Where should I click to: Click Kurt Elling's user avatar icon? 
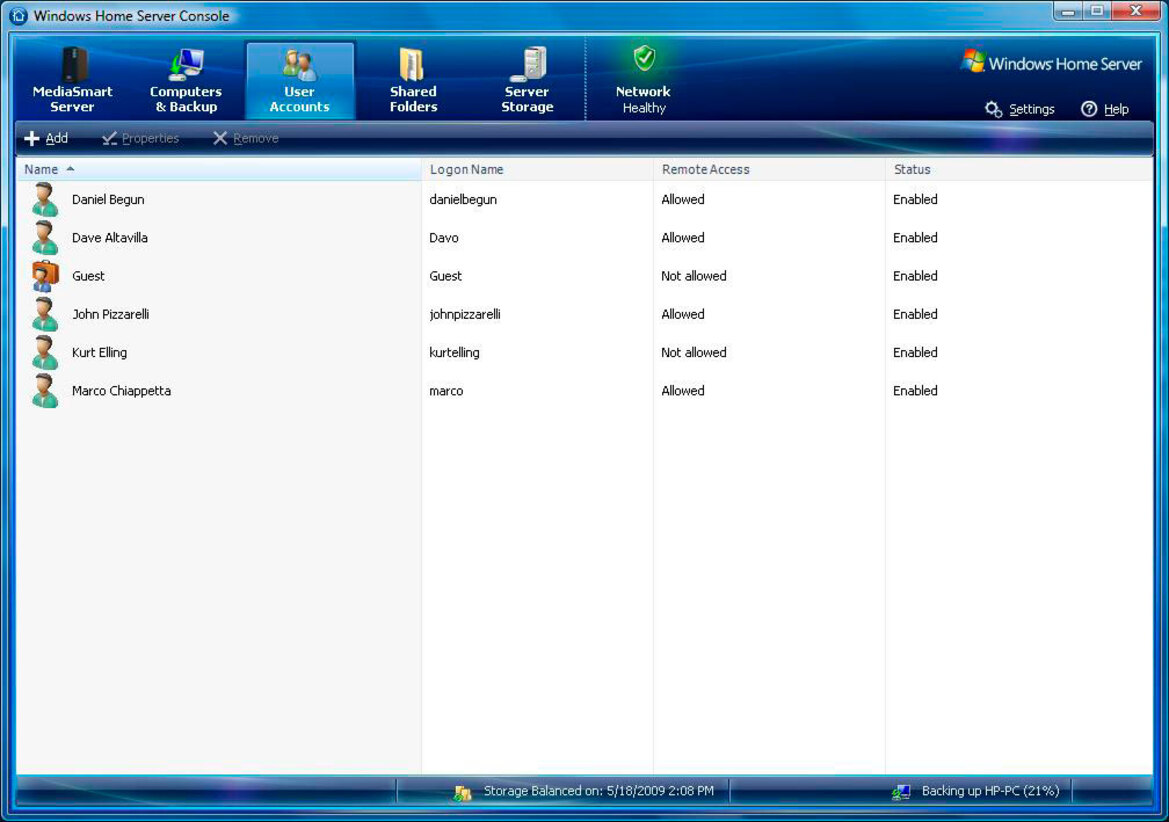45,352
